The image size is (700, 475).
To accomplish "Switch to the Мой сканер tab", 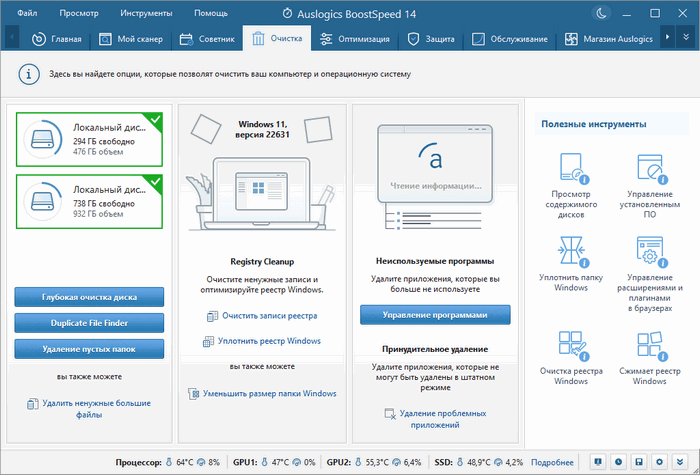I will [131, 39].
